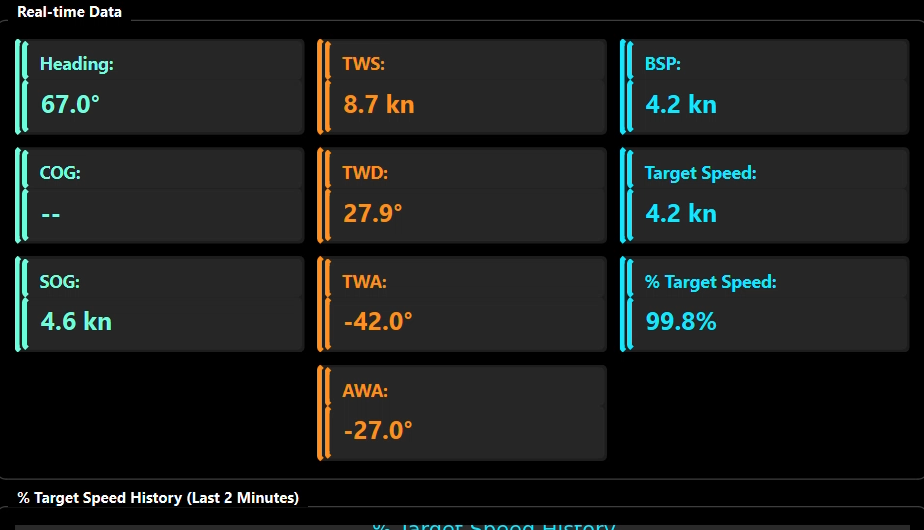Click the TWS label
The image size is (924, 530).
(363, 64)
